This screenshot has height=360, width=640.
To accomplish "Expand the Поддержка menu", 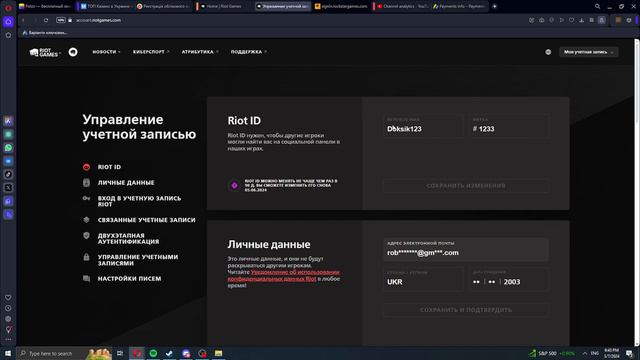I will tap(249, 52).
